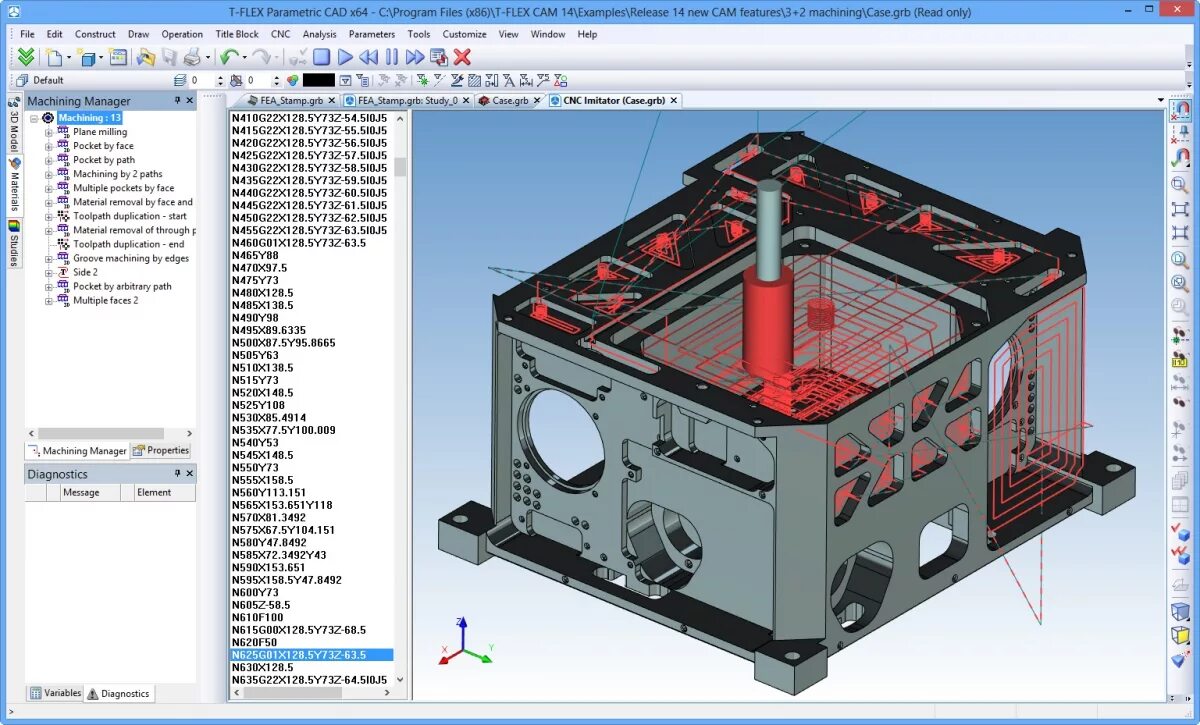Open the Analysis menu
Screen dimensions: 1200x725
[320, 34]
